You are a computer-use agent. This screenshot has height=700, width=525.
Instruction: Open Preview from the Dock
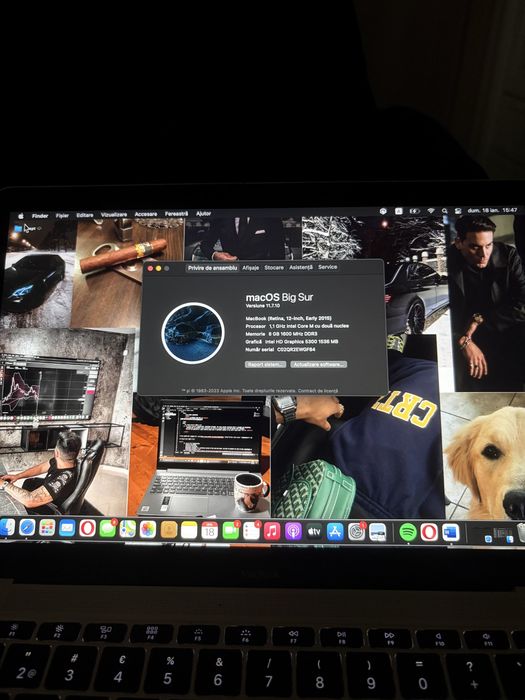(x=377, y=533)
